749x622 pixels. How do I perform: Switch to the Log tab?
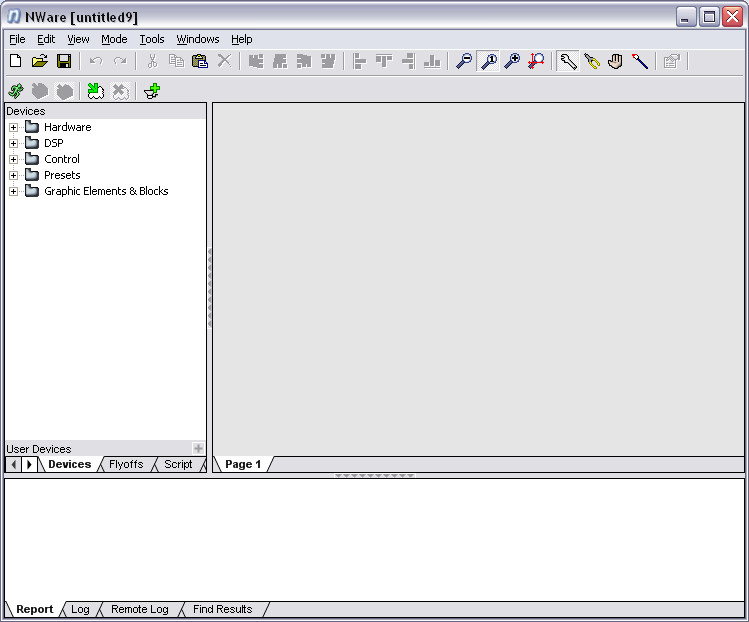(x=80, y=610)
